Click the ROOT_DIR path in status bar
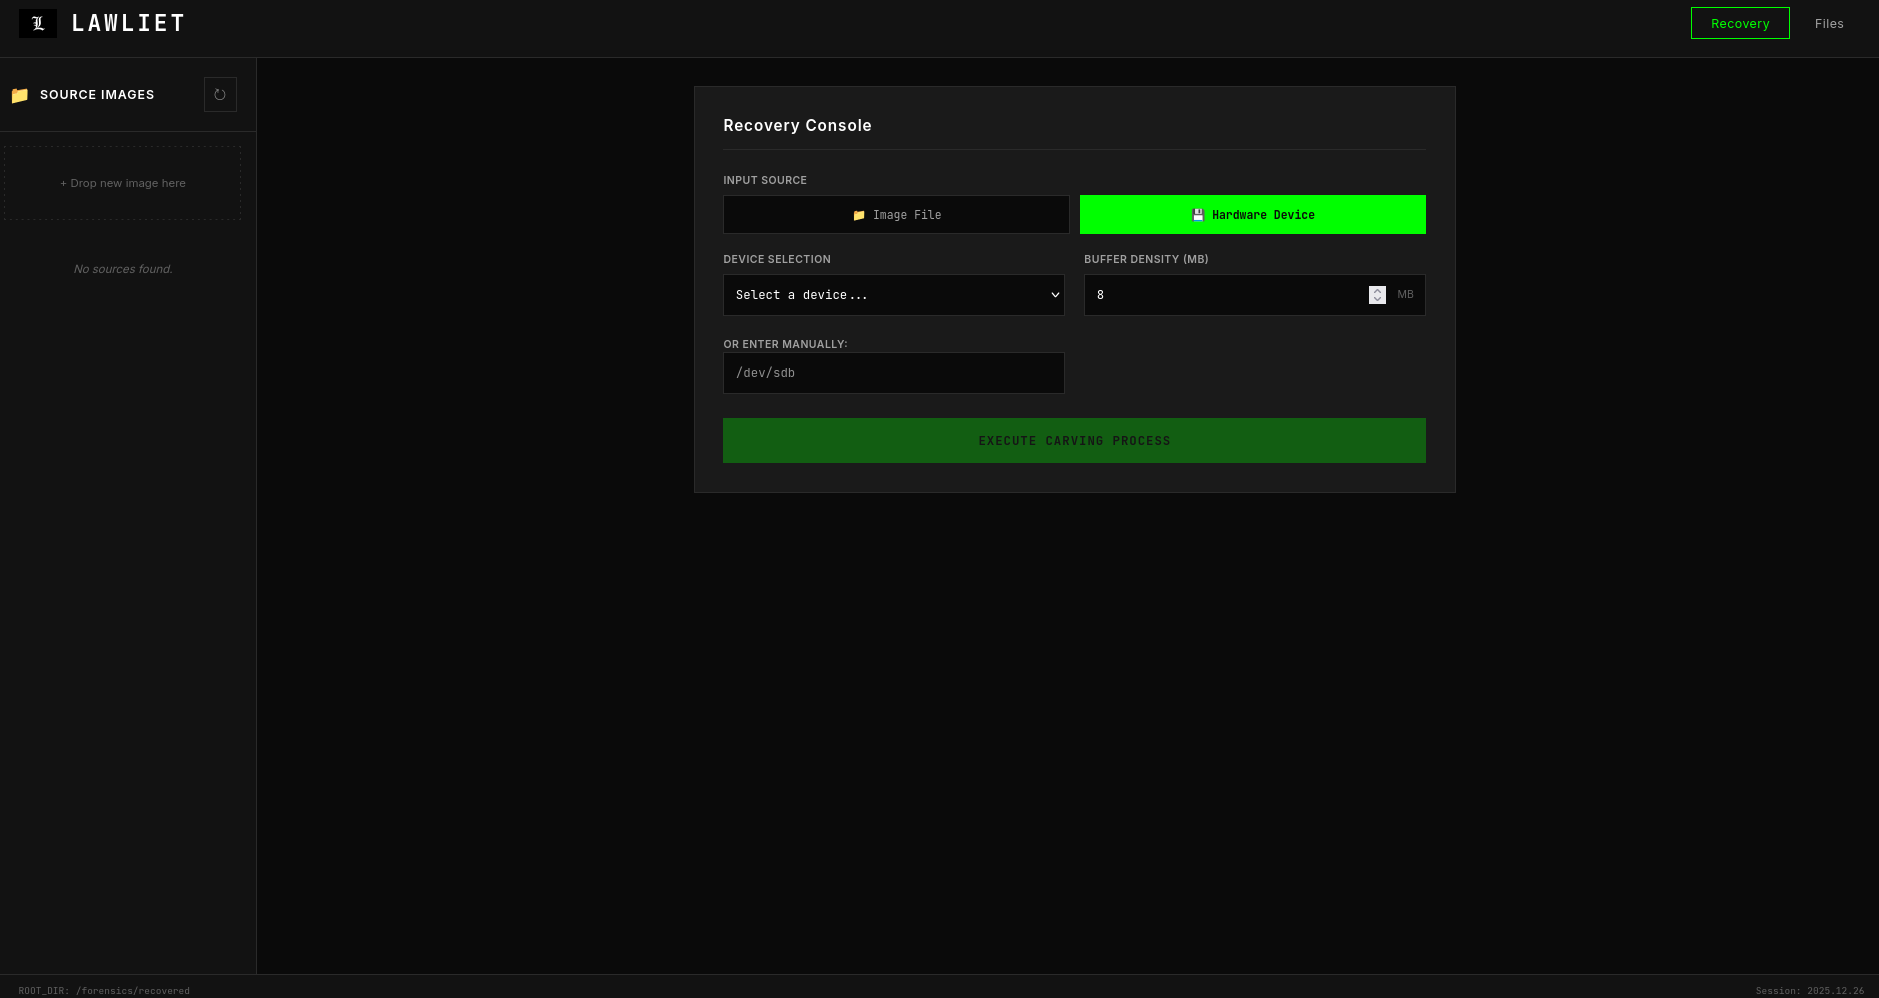This screenshot has height=998, width=1879. pos(104,990)
